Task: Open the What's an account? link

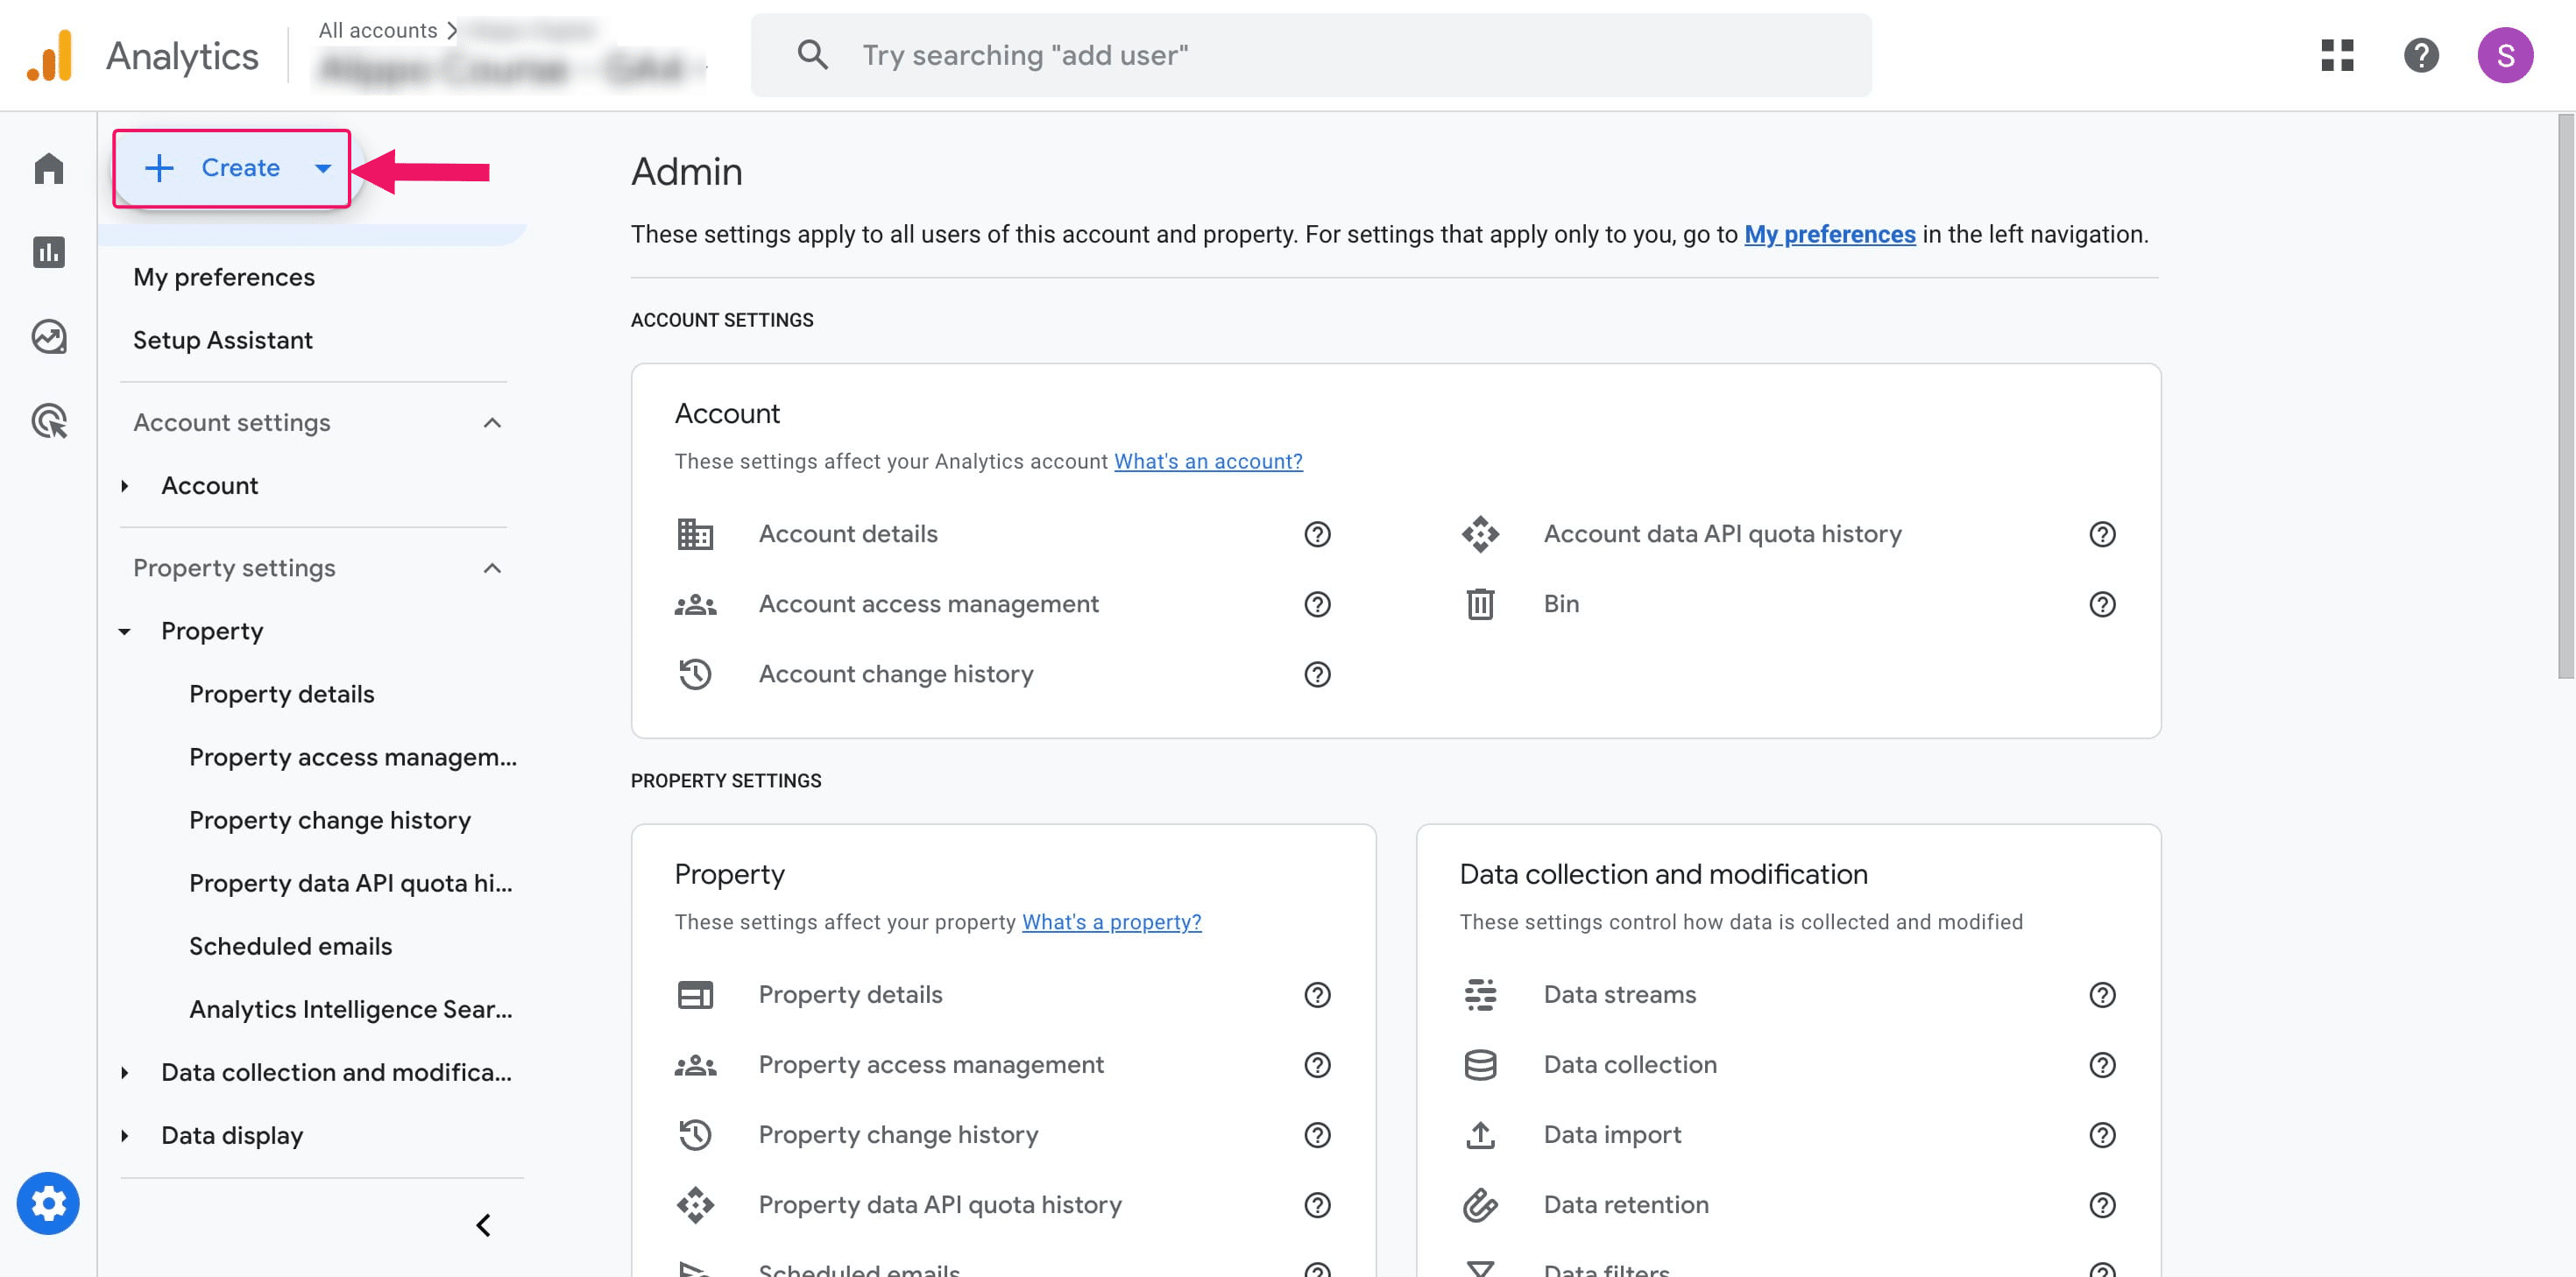Action: tap(1208, 461)
